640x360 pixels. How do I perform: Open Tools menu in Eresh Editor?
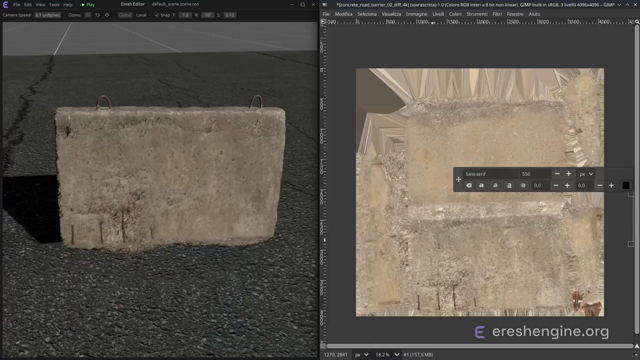click(x=54, y=5)
